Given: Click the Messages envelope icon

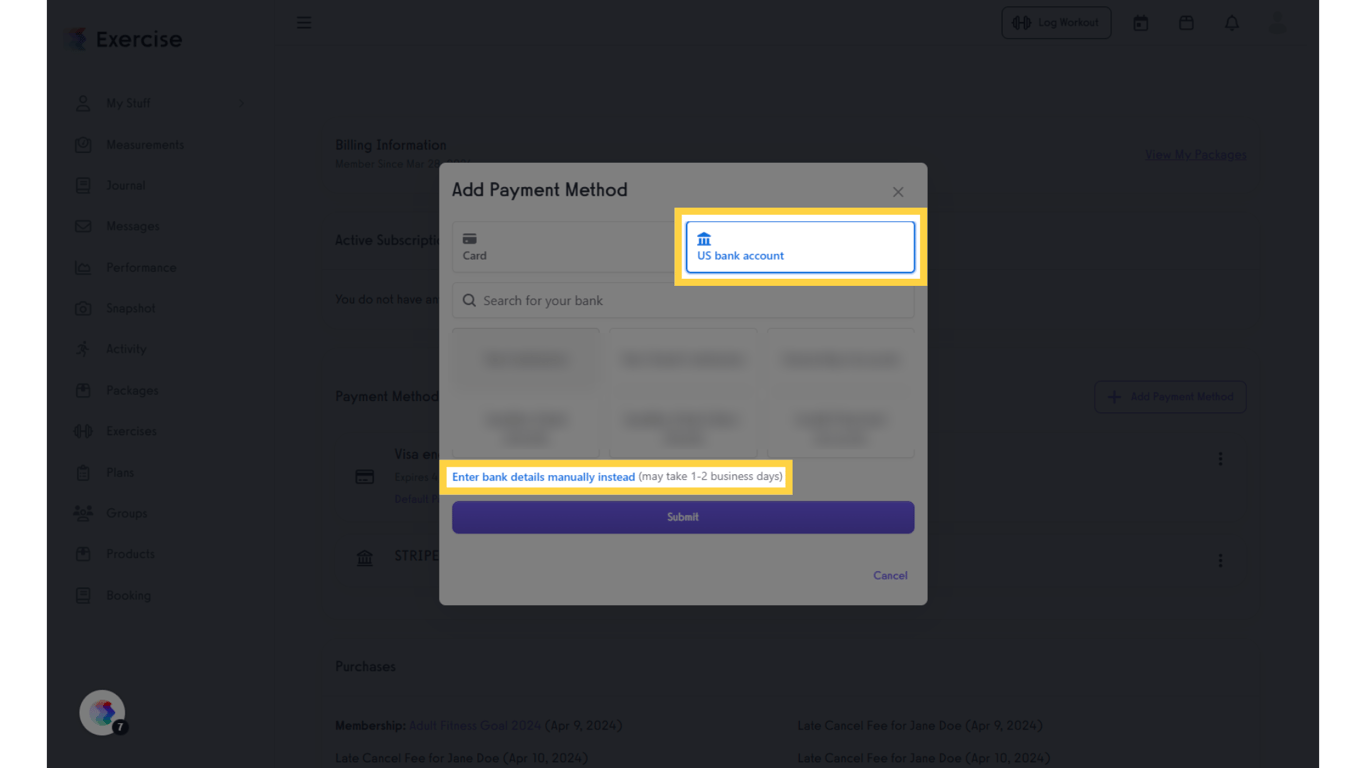Looking at the screenshot, I should pyautogui.click(x=82, y=226).
